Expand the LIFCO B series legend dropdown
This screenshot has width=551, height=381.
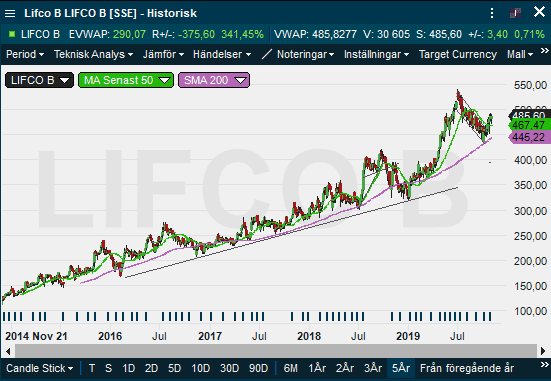tap(39, 80)
